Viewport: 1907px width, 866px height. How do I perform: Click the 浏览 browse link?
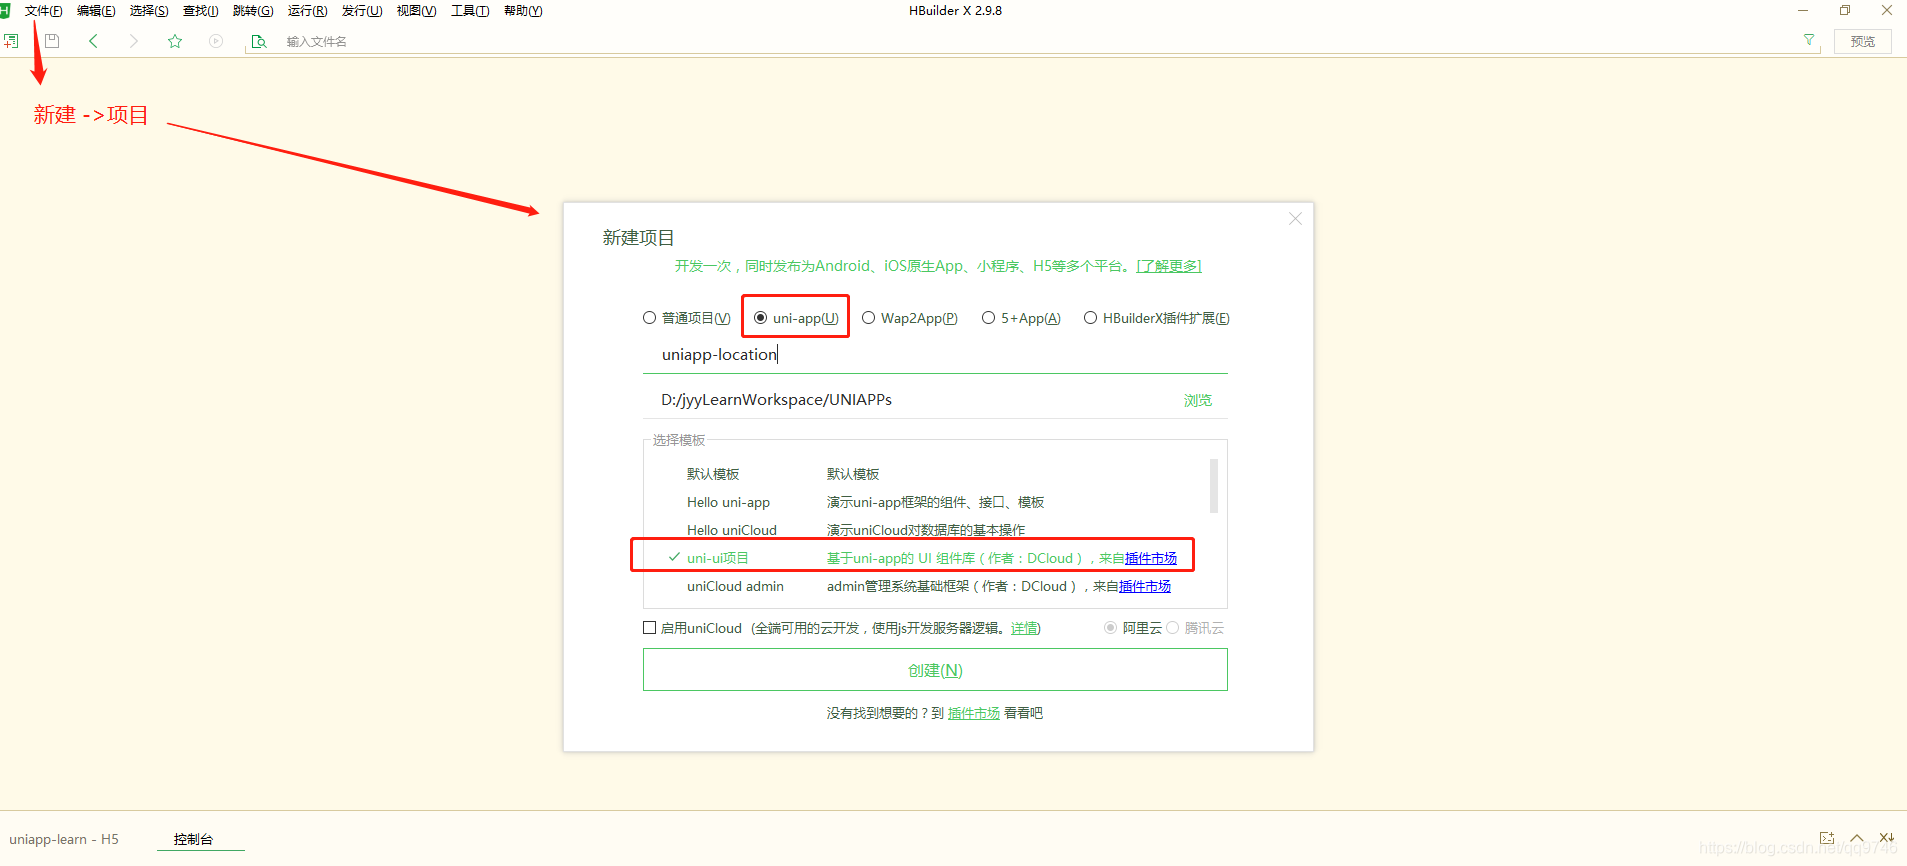1197,400
